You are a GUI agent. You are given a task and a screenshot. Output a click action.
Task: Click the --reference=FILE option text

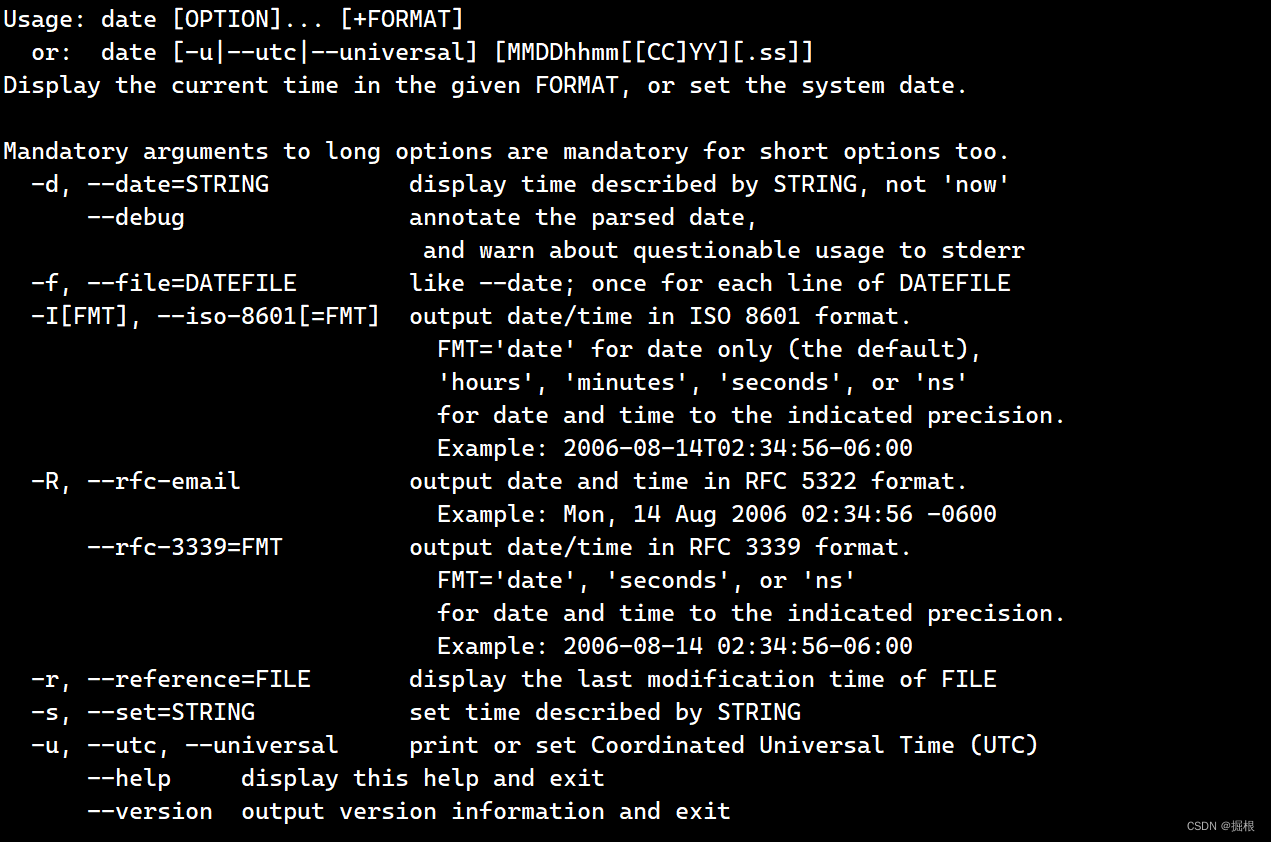[x=199, y=679]
